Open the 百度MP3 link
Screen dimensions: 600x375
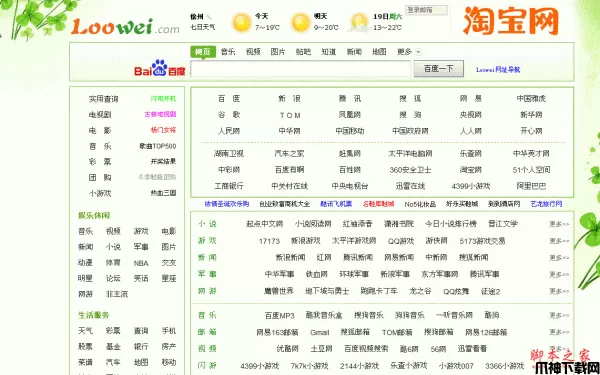pos(280,316)
